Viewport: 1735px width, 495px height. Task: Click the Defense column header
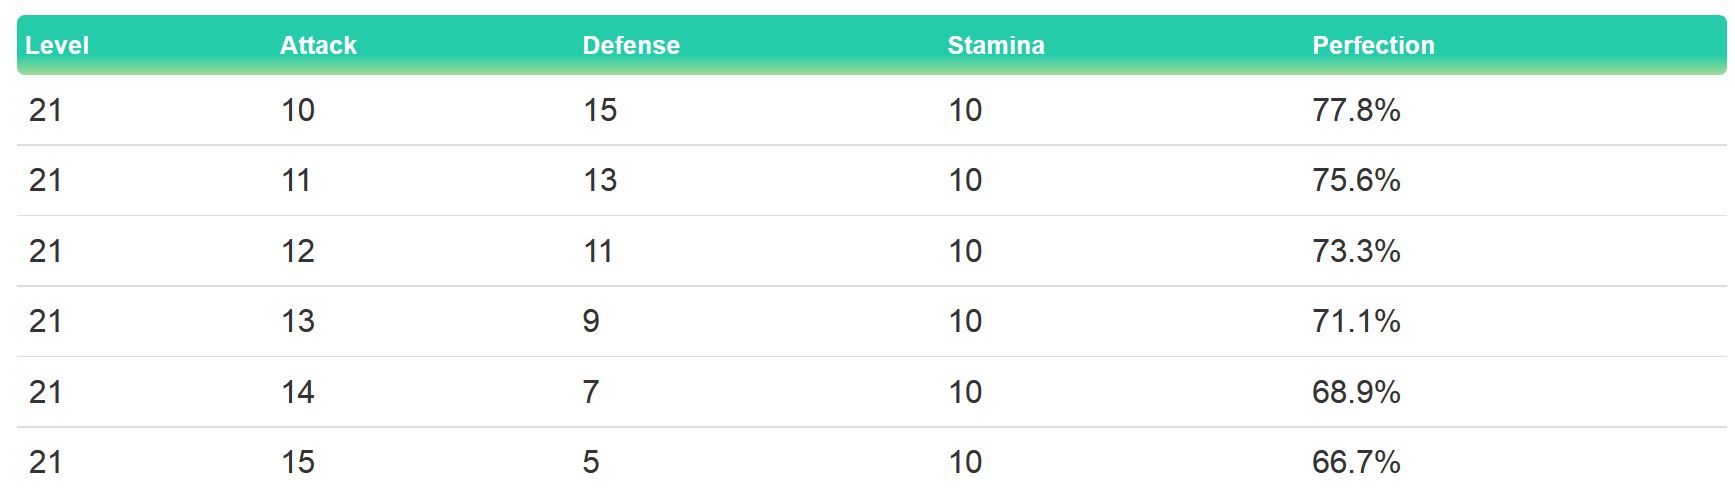pyautogui.click(x=631, y=45)
